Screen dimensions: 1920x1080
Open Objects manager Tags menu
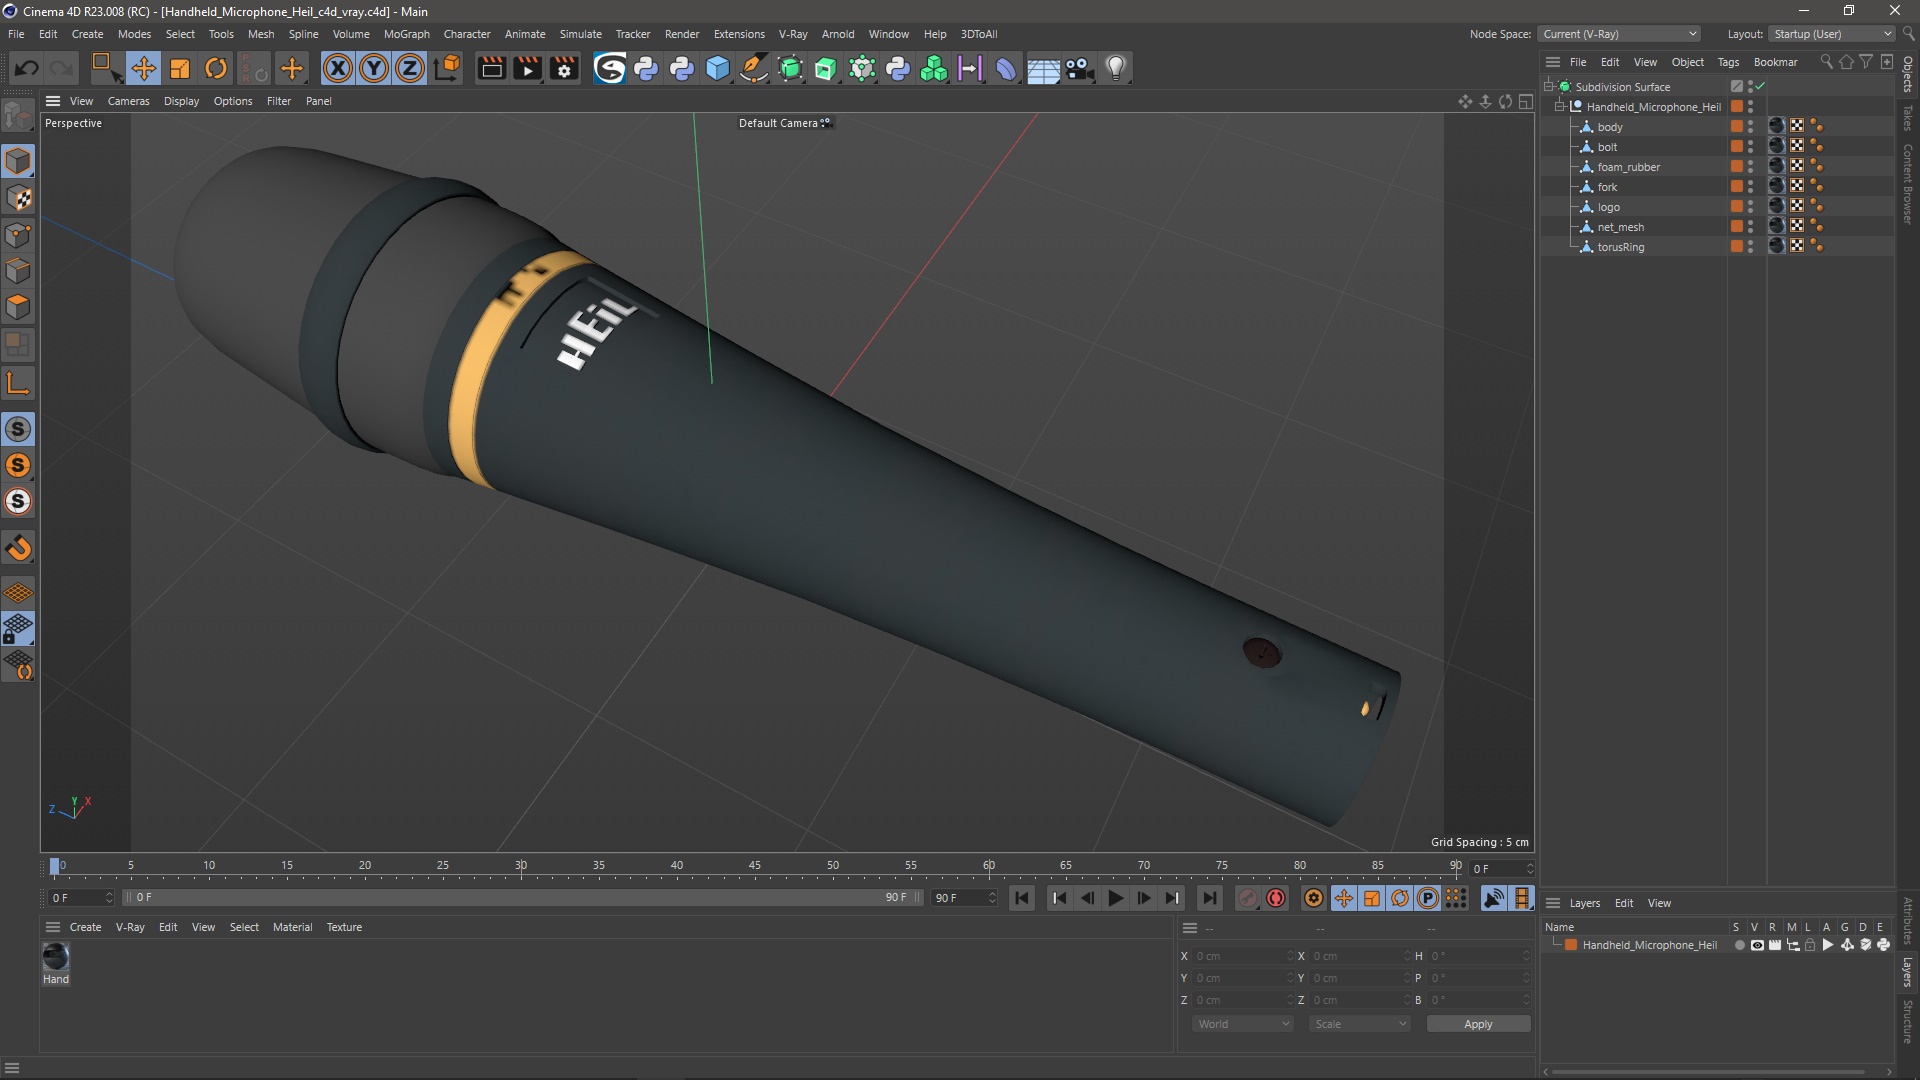(x=1728, y=62)
